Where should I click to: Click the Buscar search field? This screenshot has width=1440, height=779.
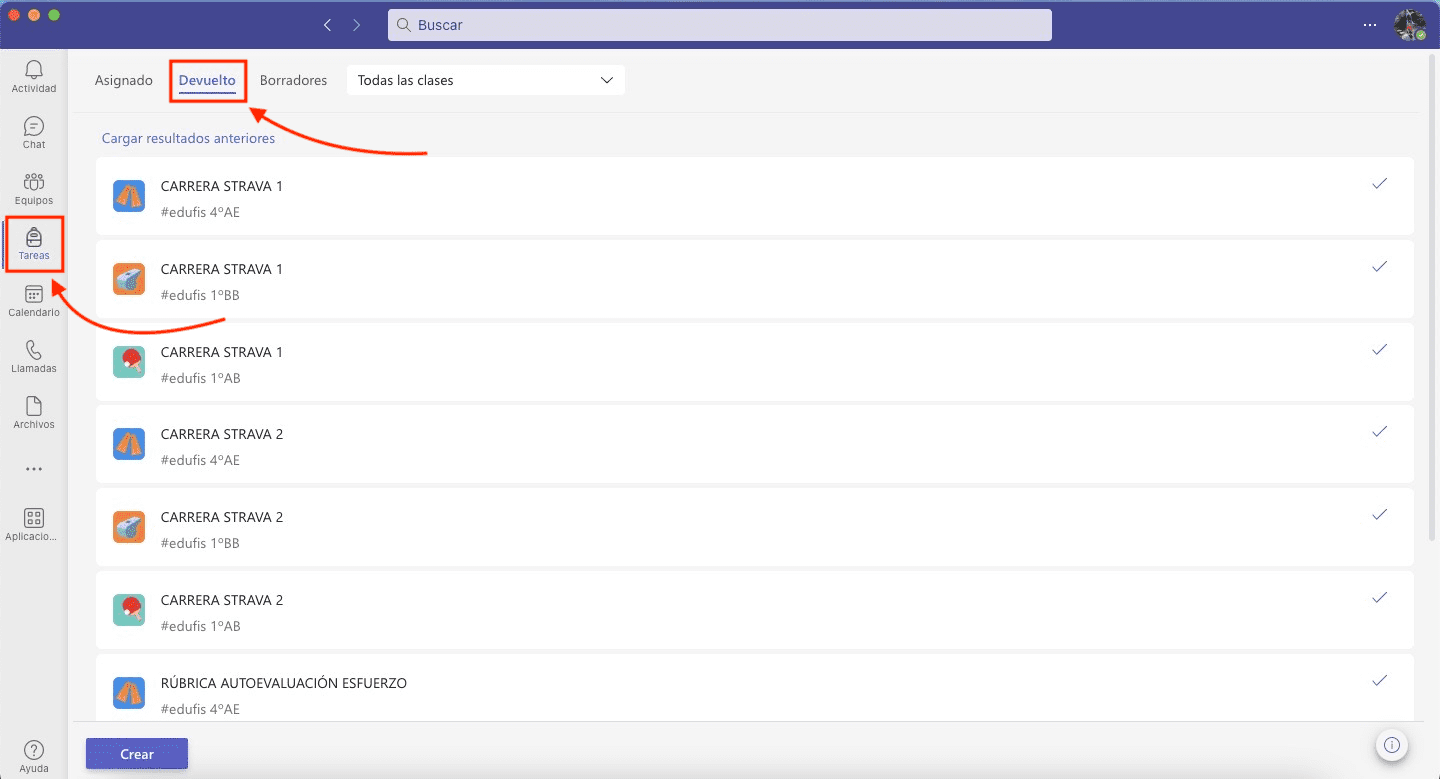point(719,25)
